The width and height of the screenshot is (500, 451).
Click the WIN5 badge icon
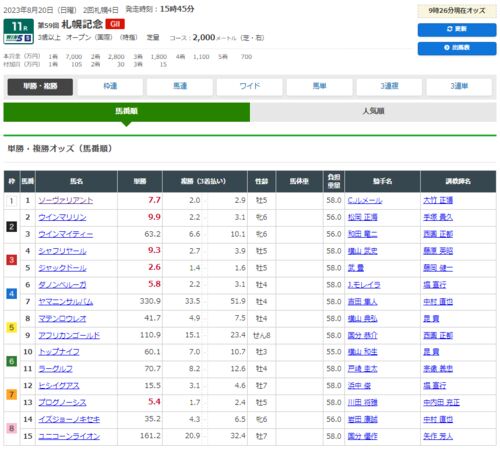pos(19,38)
